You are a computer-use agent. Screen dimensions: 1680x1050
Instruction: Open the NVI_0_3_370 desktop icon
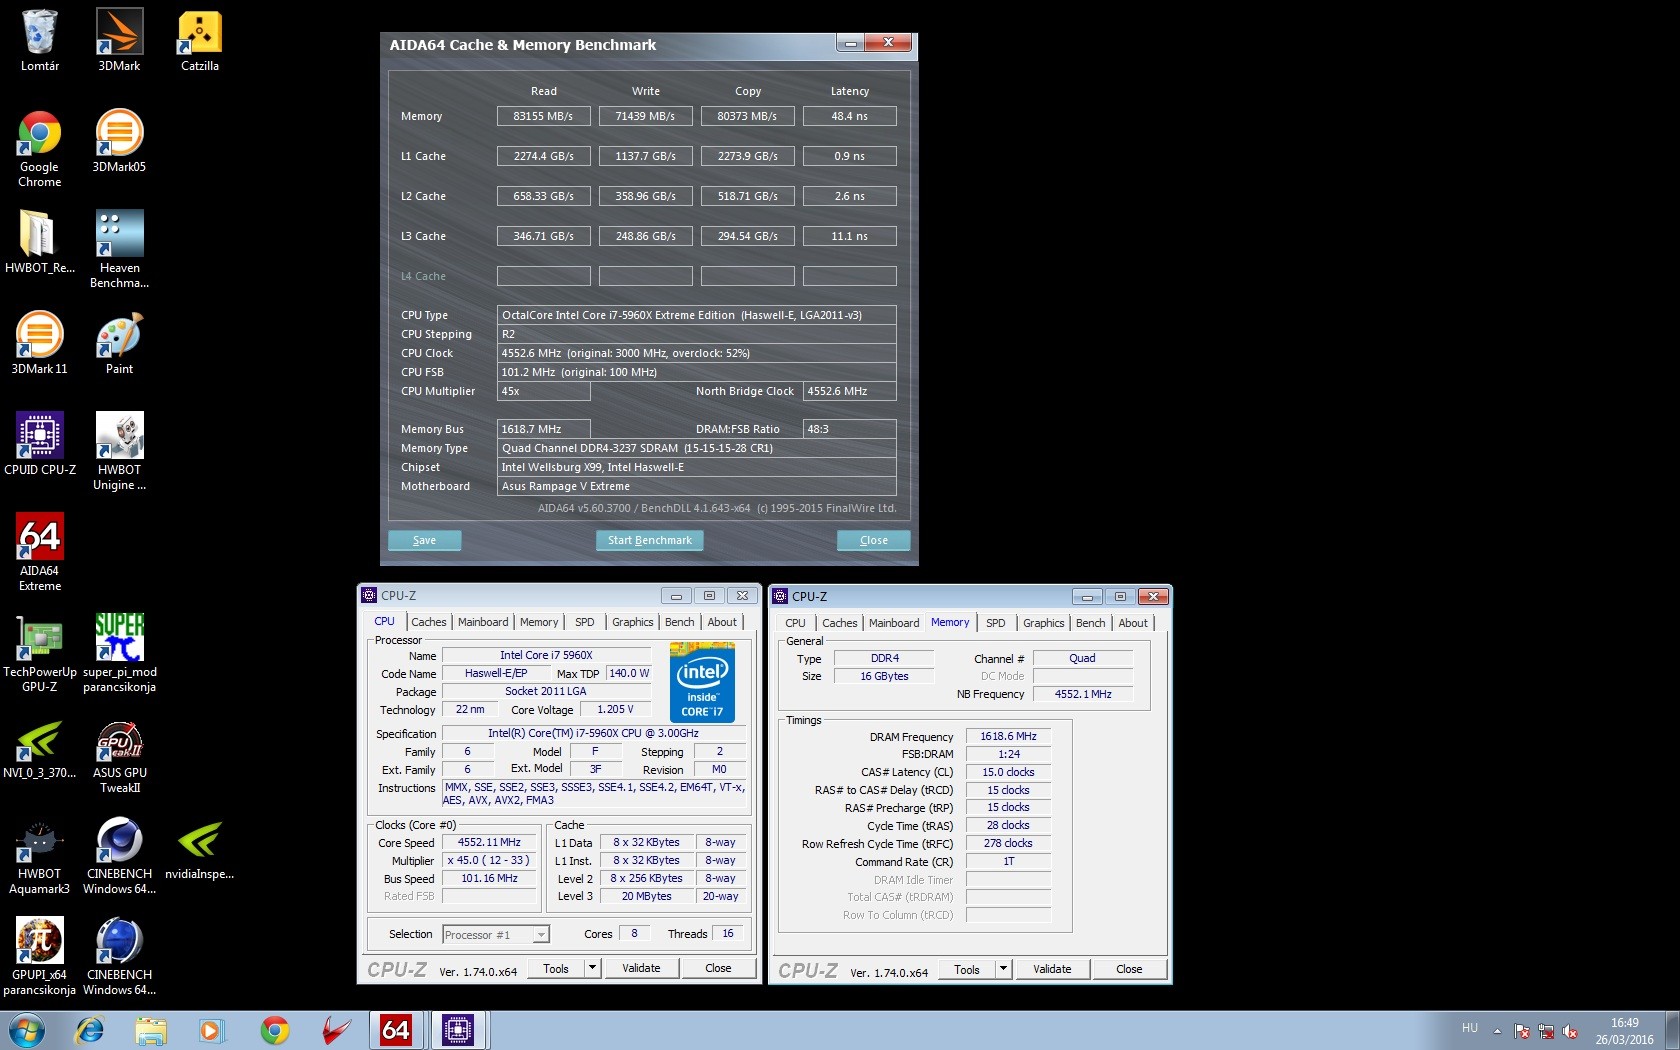[40, 749]
